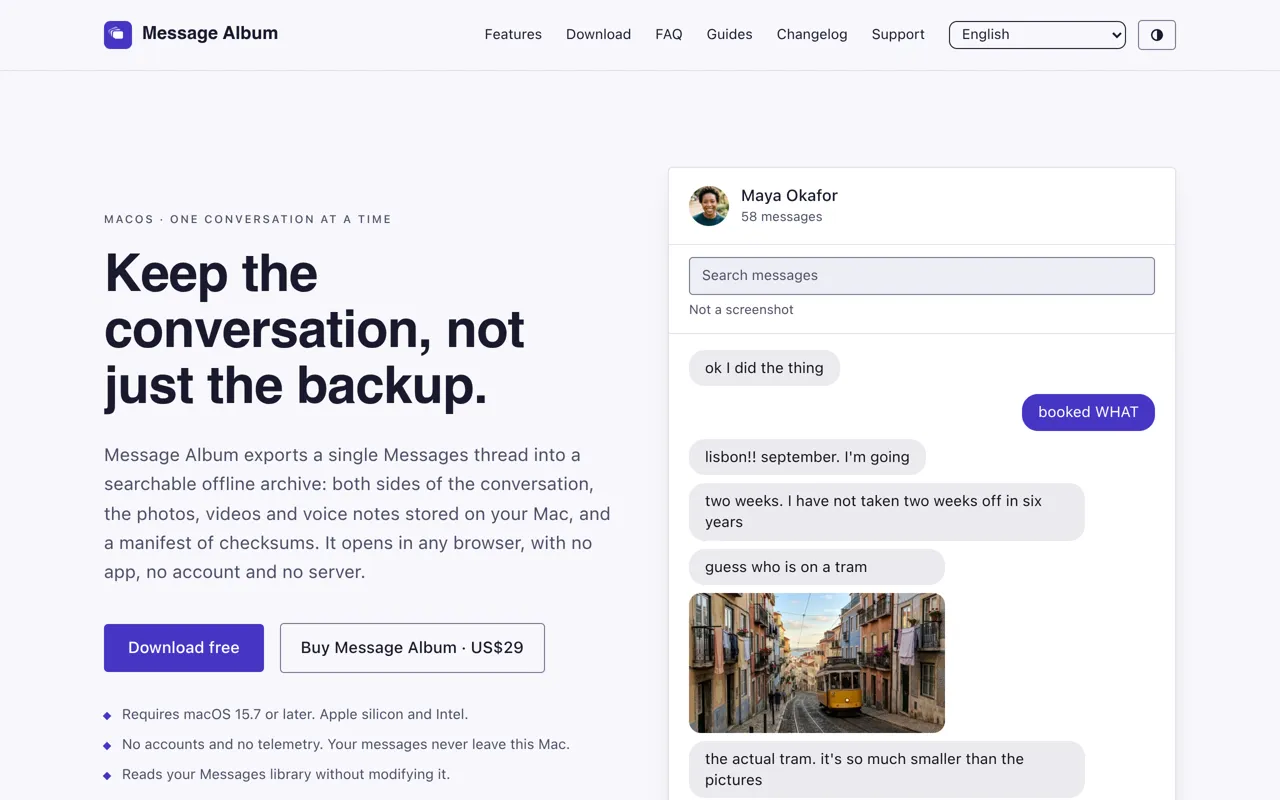Go to the Support nav item

[x=898, y=34]
